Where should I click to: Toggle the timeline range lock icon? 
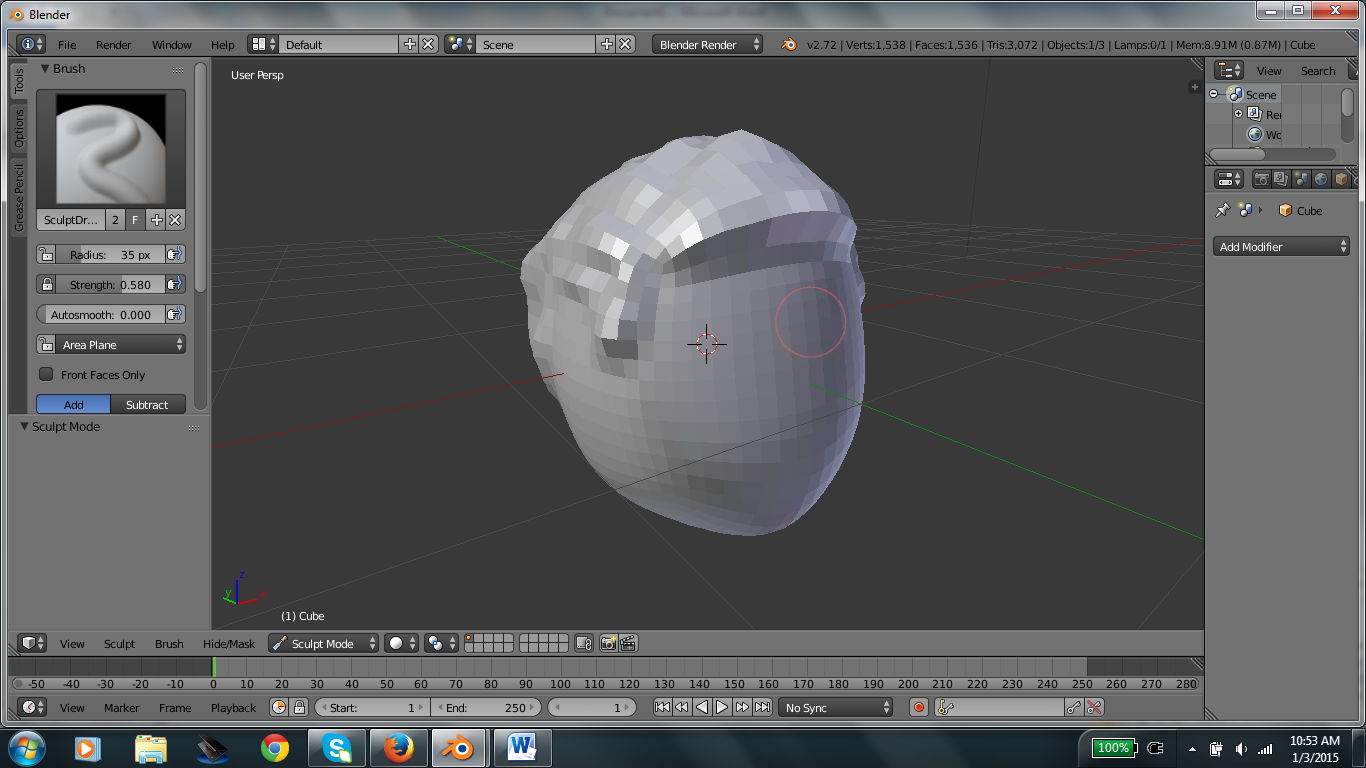coord(299,707)
